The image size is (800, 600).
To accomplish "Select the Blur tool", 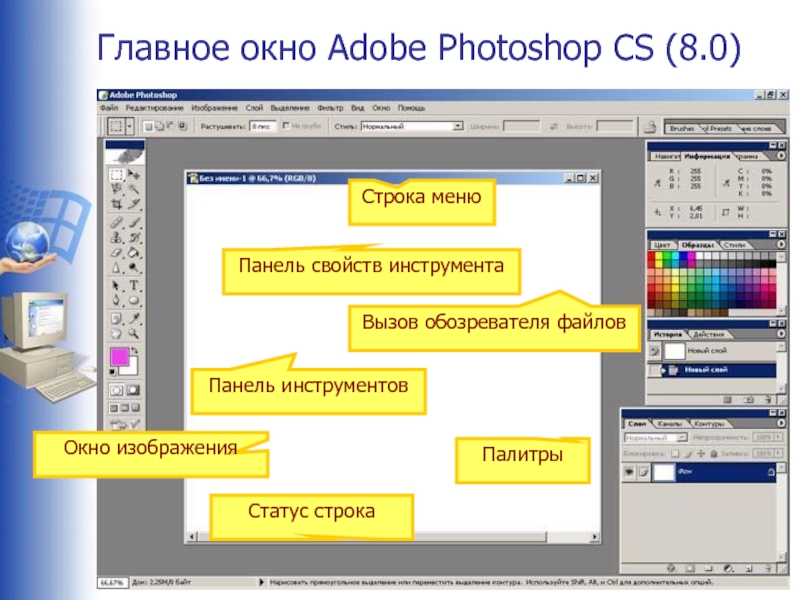I will pos(116,267).
